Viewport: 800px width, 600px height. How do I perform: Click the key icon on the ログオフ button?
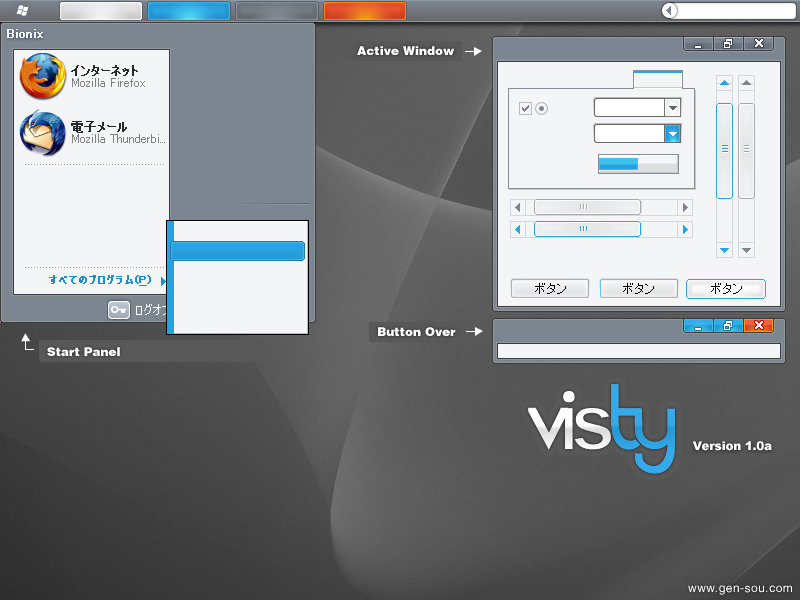118,310
